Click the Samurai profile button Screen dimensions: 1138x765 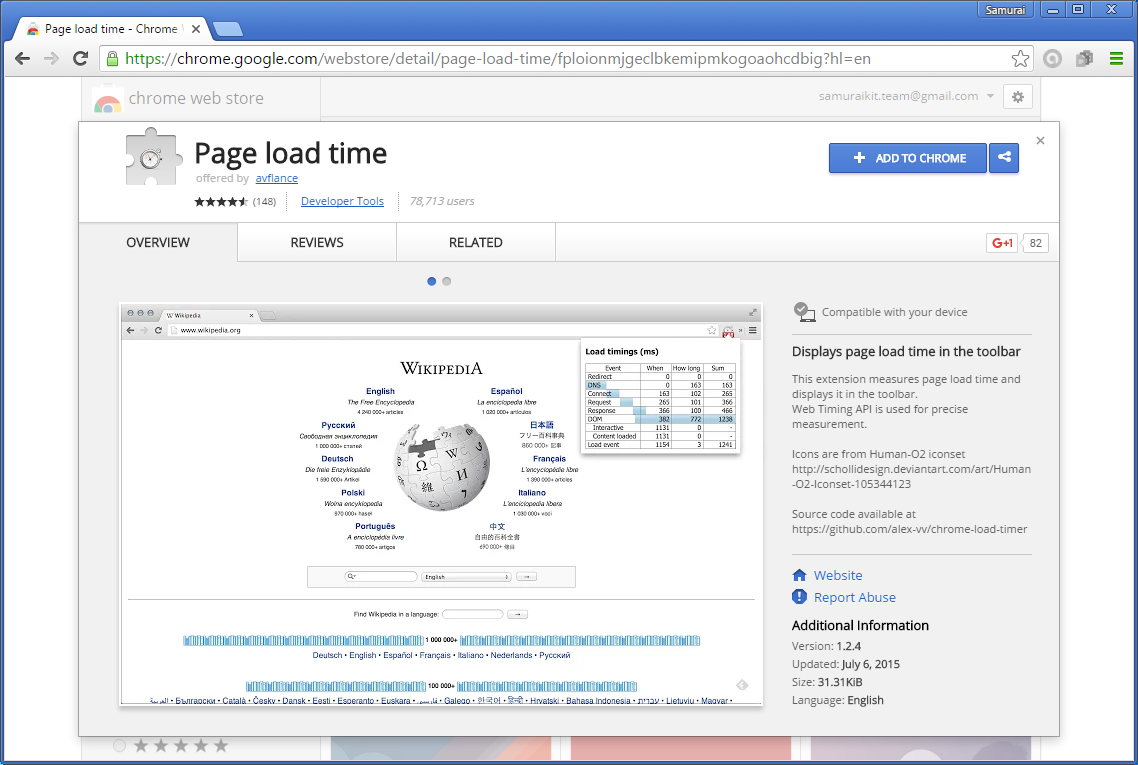click(x=1005, y=9)
